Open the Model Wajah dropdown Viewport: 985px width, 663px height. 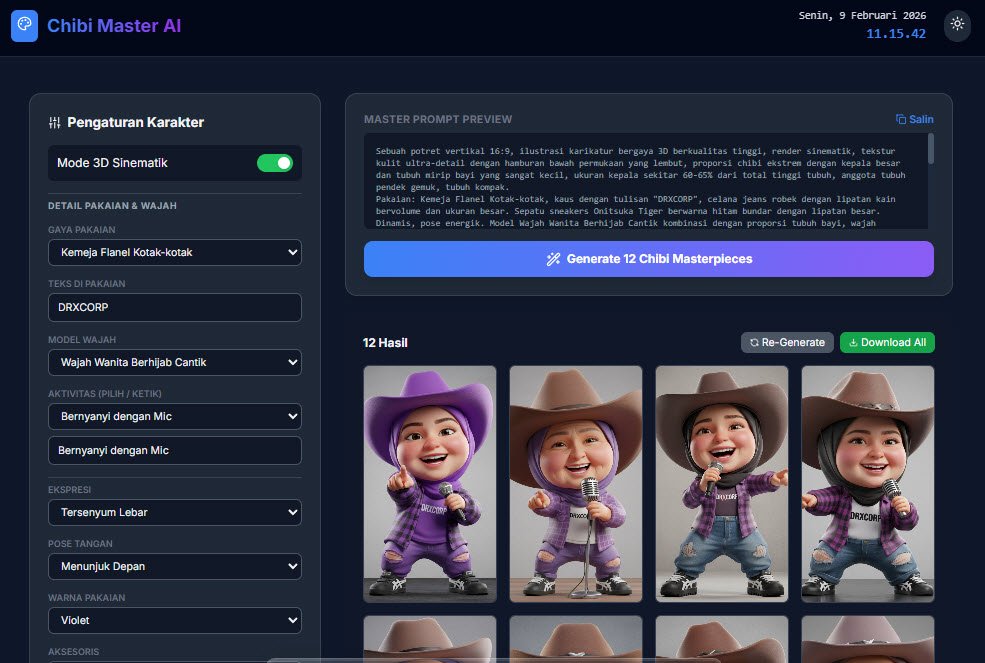[x=175, y=363]
